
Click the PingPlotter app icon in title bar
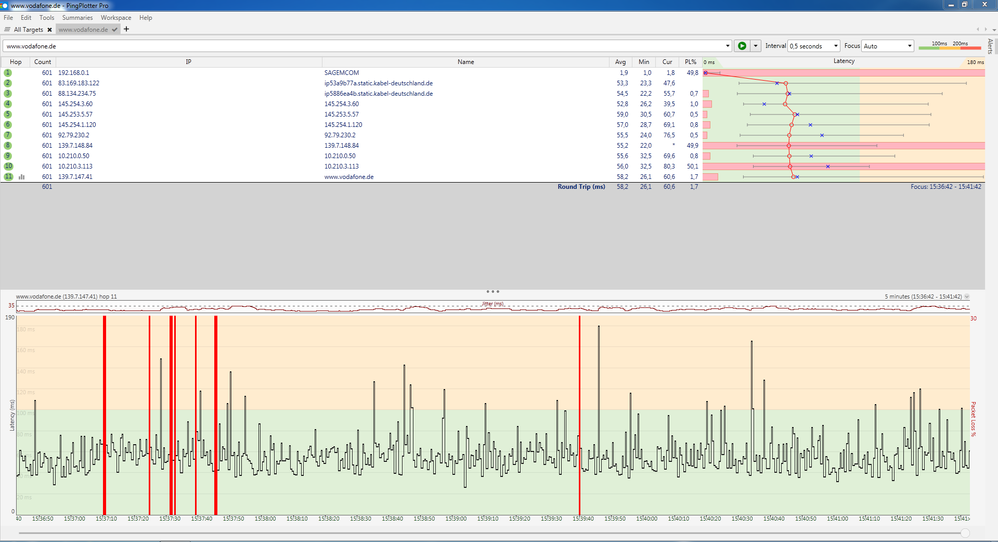pyautogui.click(x=4, y=5)
